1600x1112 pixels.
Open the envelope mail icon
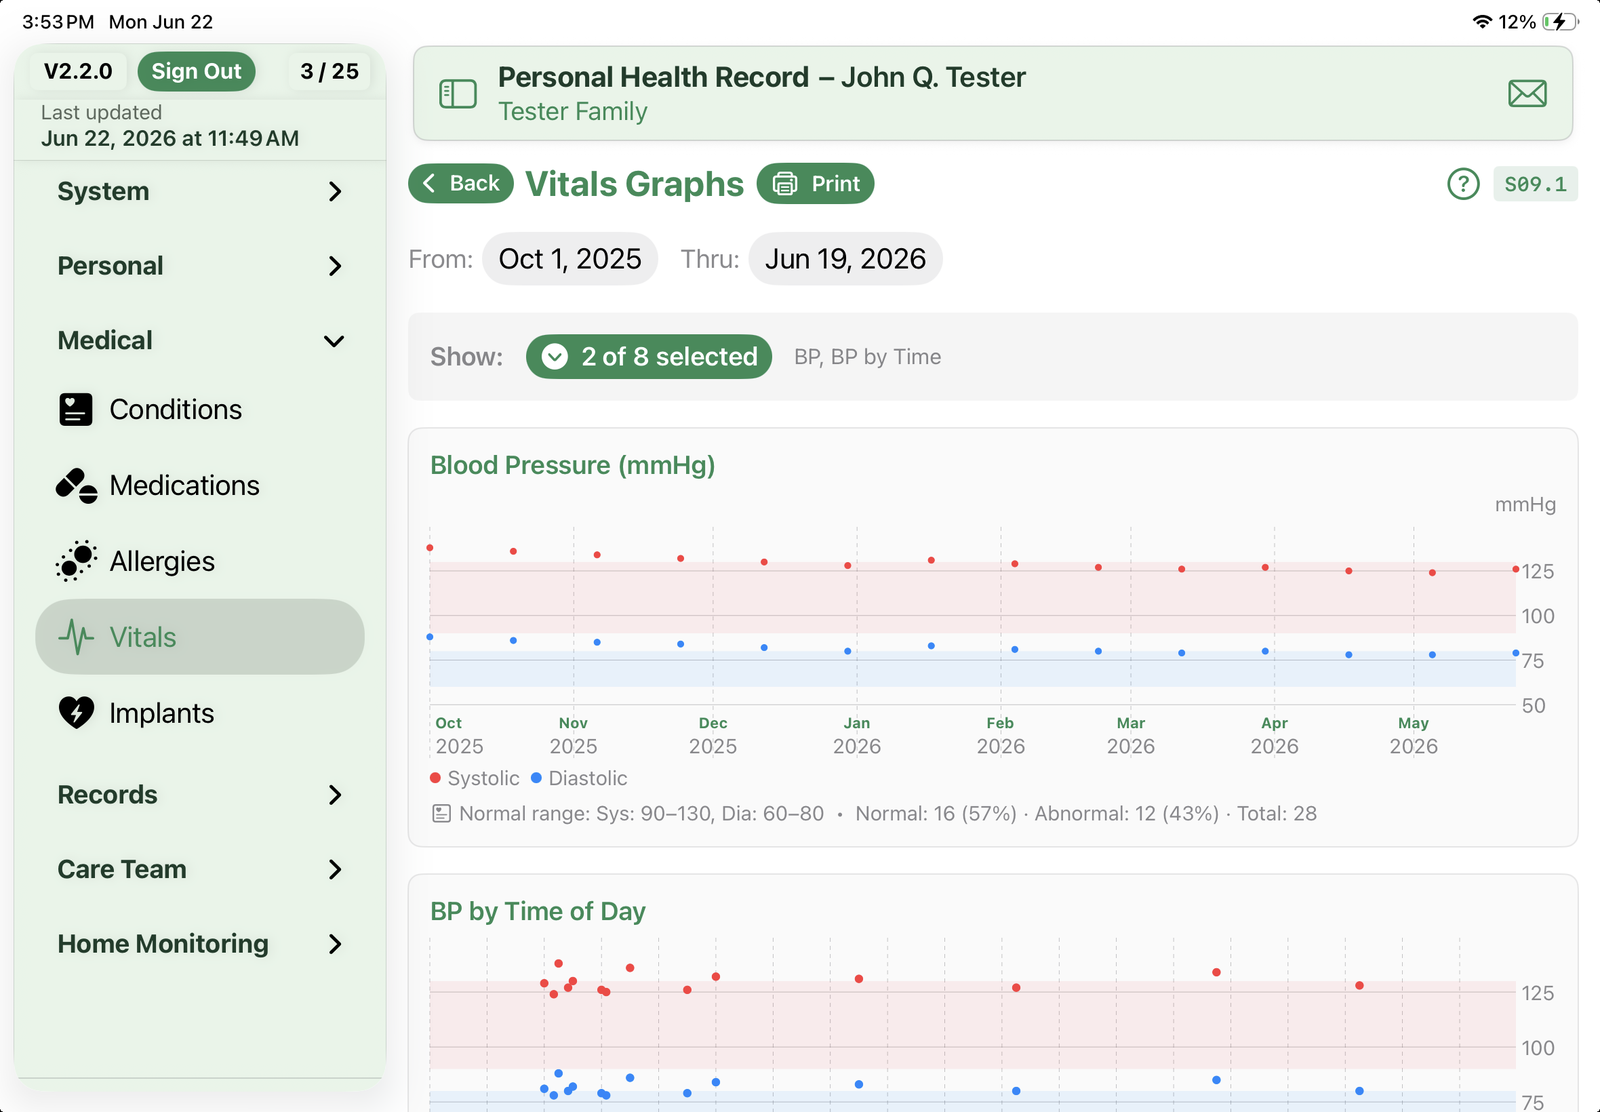click(1527, 94)
